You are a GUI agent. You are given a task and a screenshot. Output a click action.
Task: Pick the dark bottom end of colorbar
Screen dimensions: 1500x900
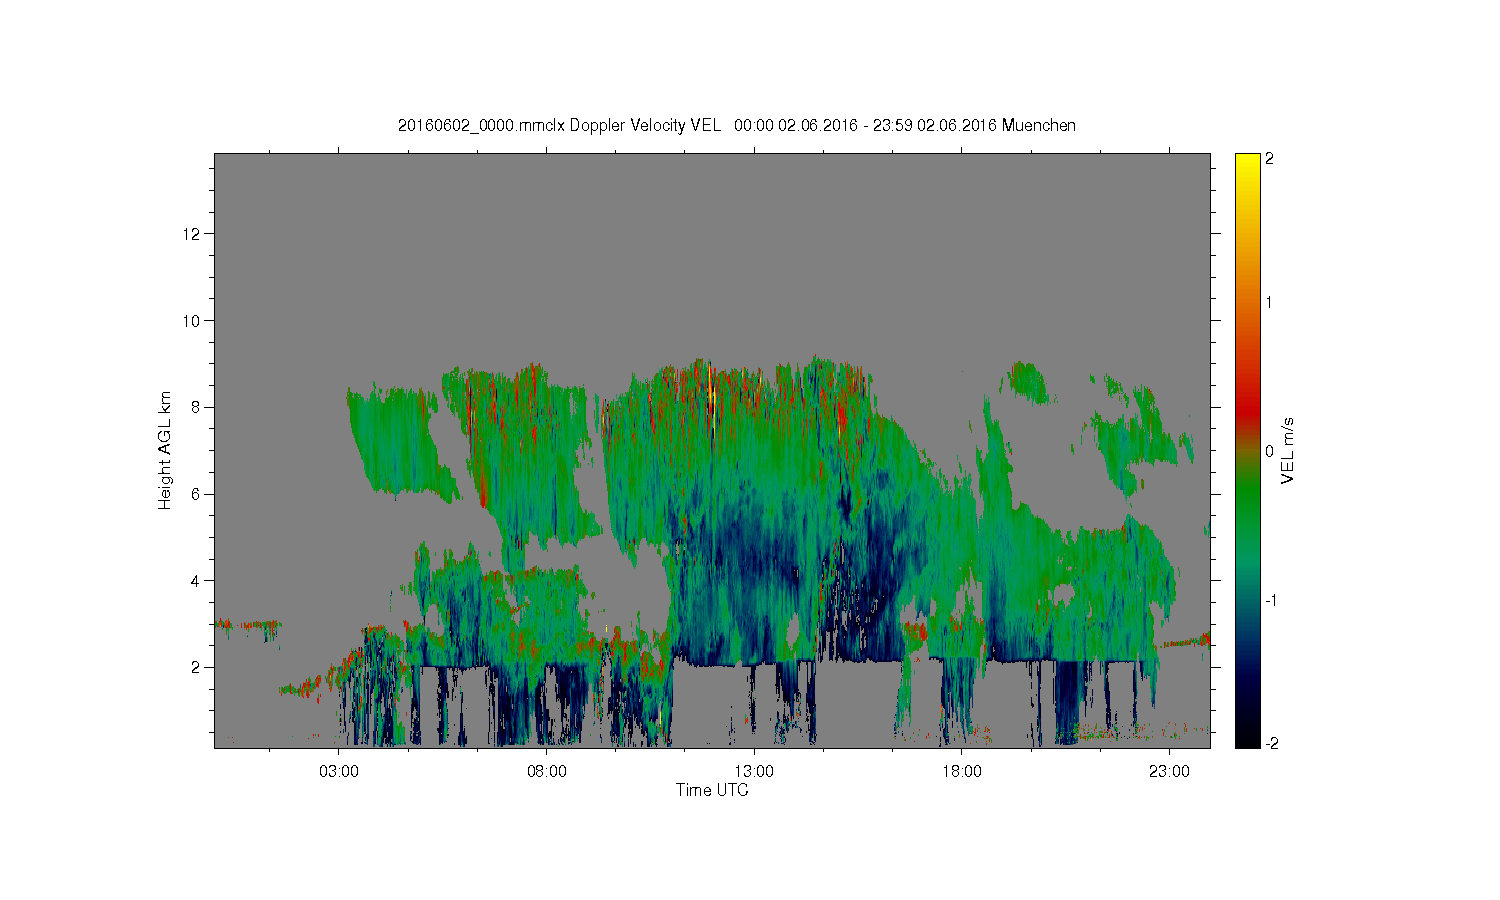pyautogui.click(x=1247, y=742)
